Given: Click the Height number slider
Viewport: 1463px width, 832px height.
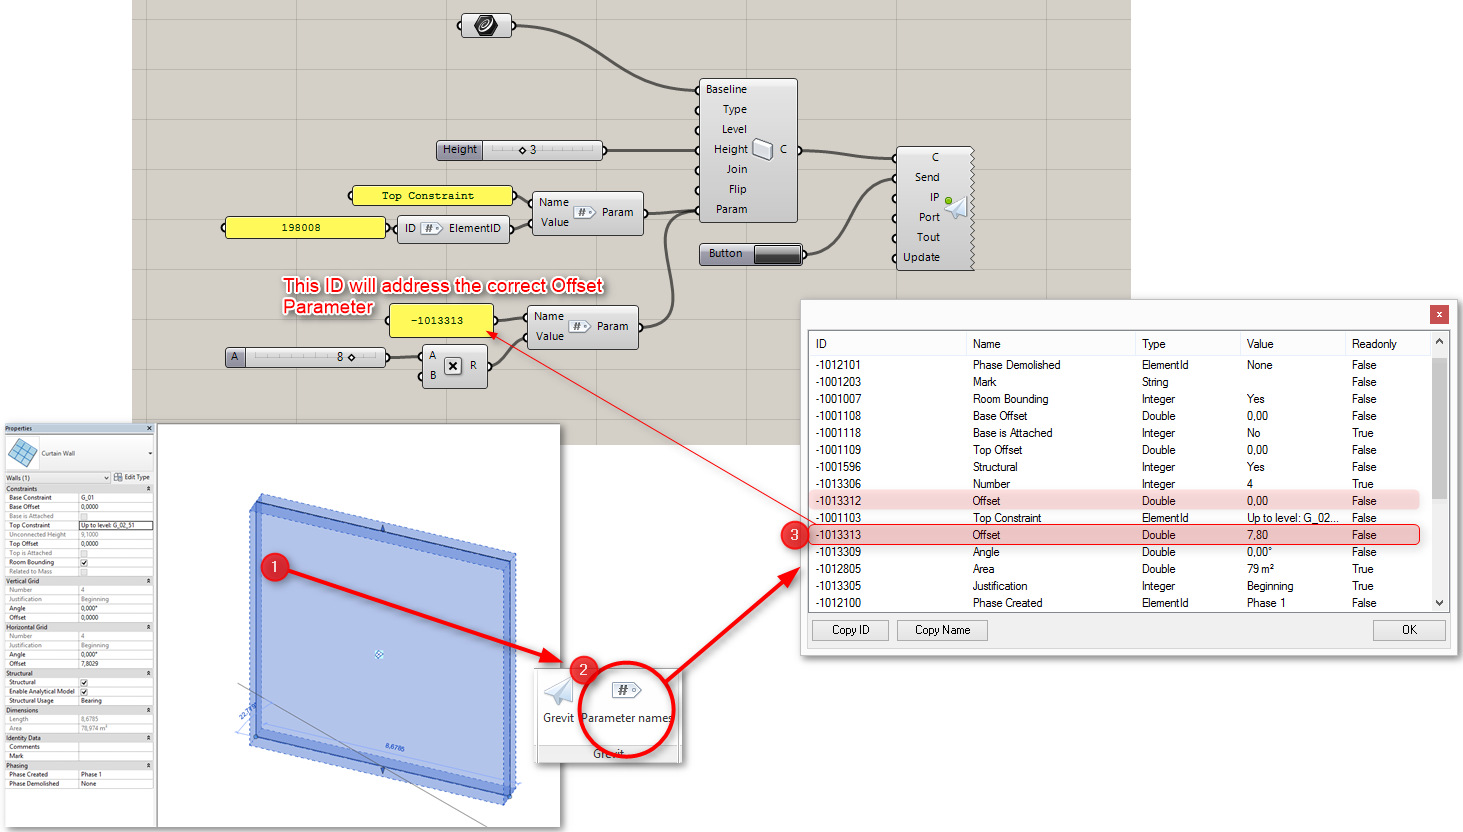Looking at the screenshot, I should (x=520, y=150).
